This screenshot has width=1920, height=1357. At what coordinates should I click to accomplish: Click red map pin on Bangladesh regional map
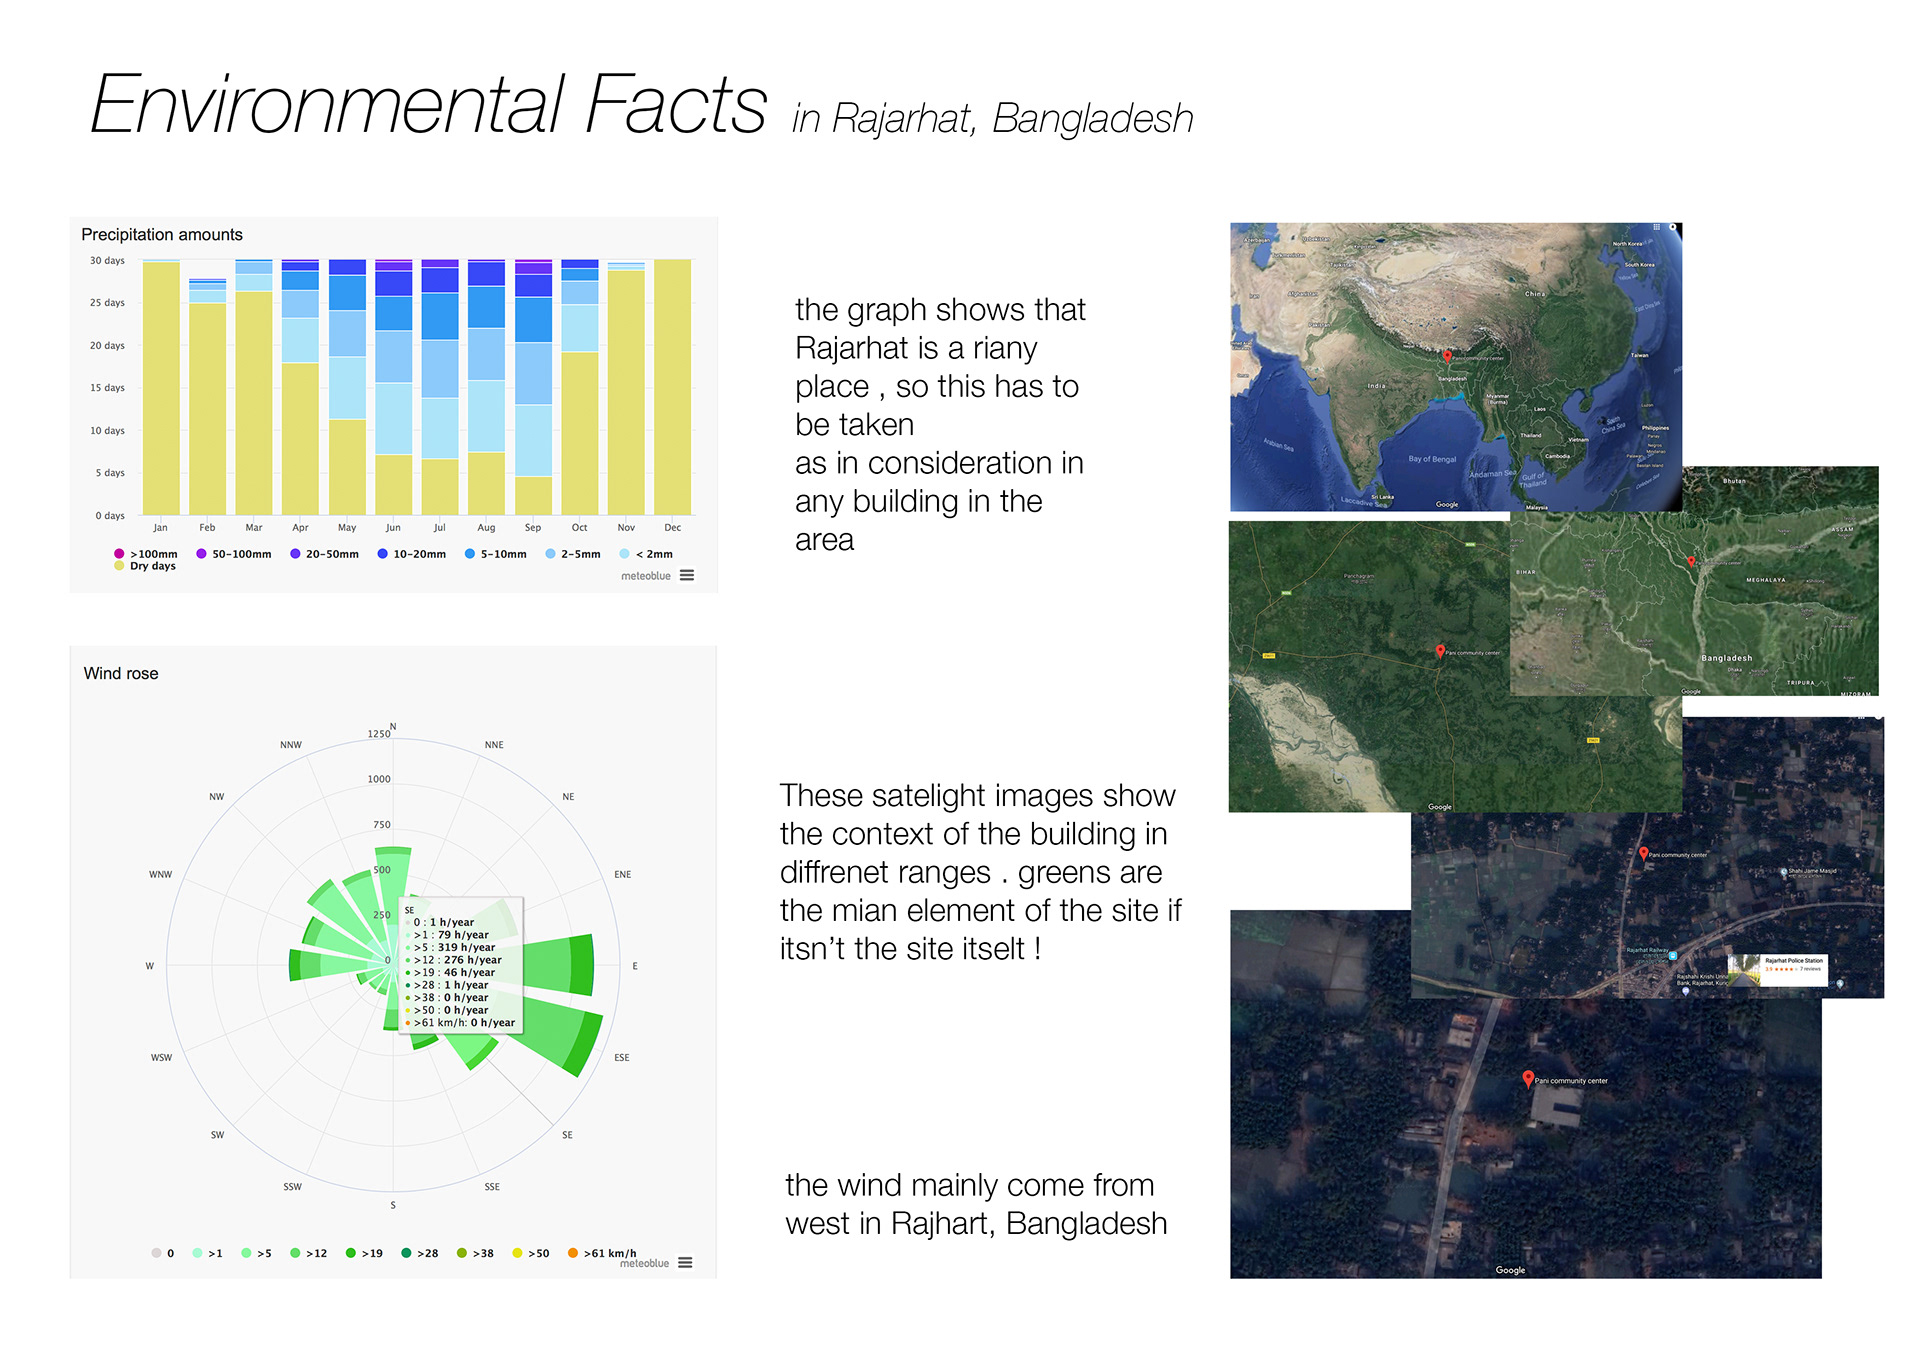tap(1691, 561)
